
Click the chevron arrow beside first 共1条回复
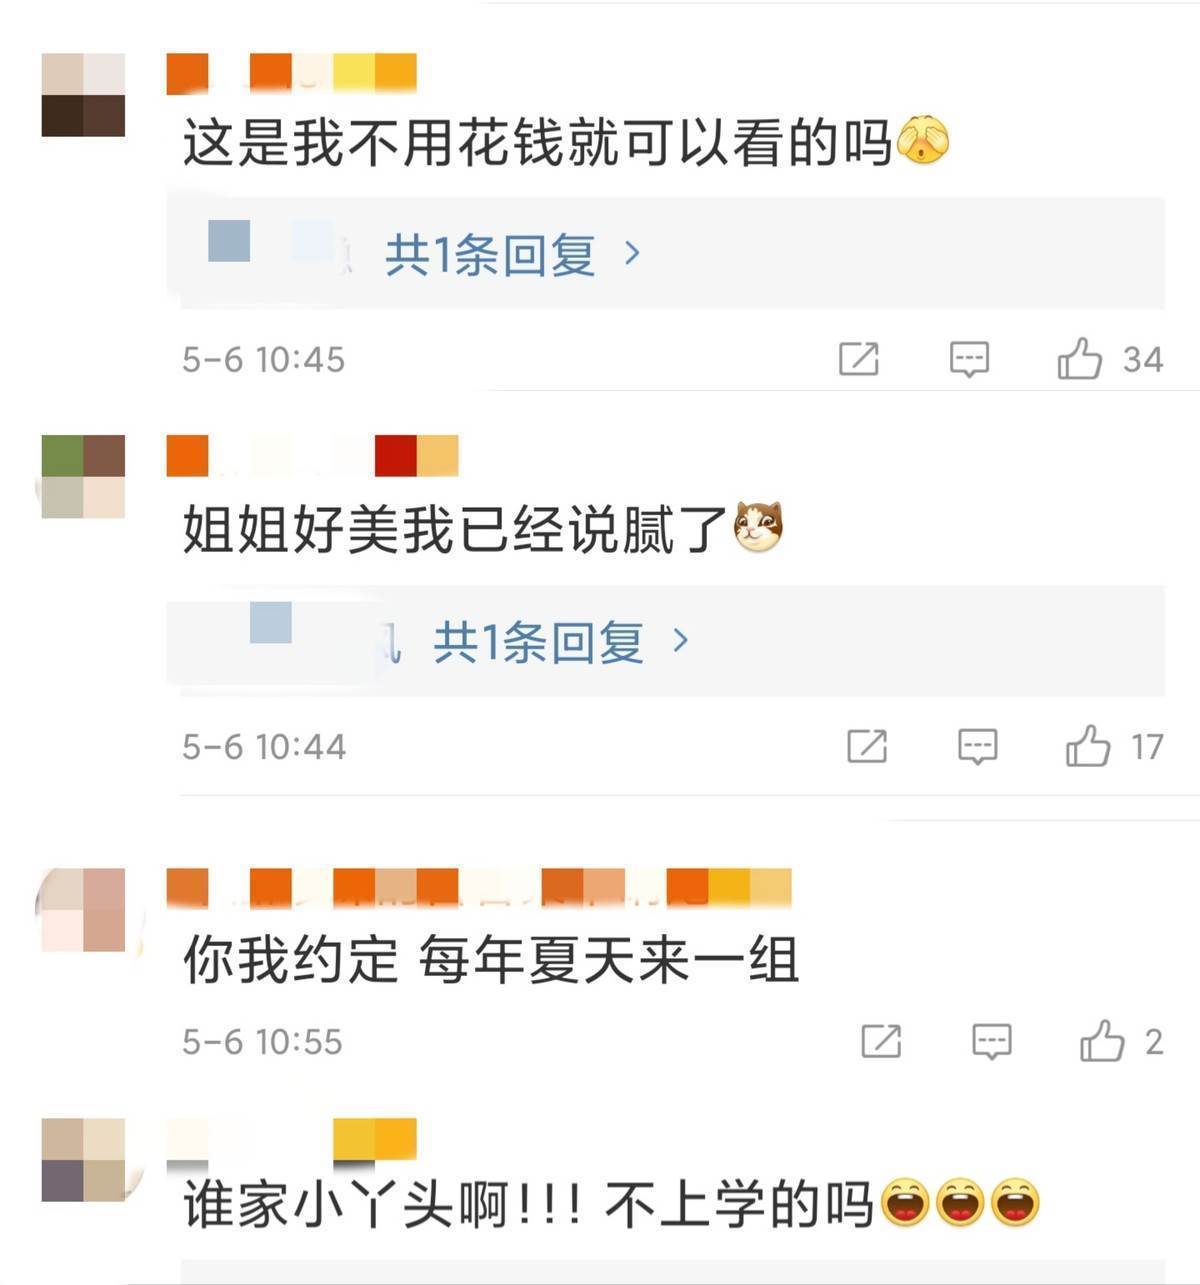tap(632, 253)
